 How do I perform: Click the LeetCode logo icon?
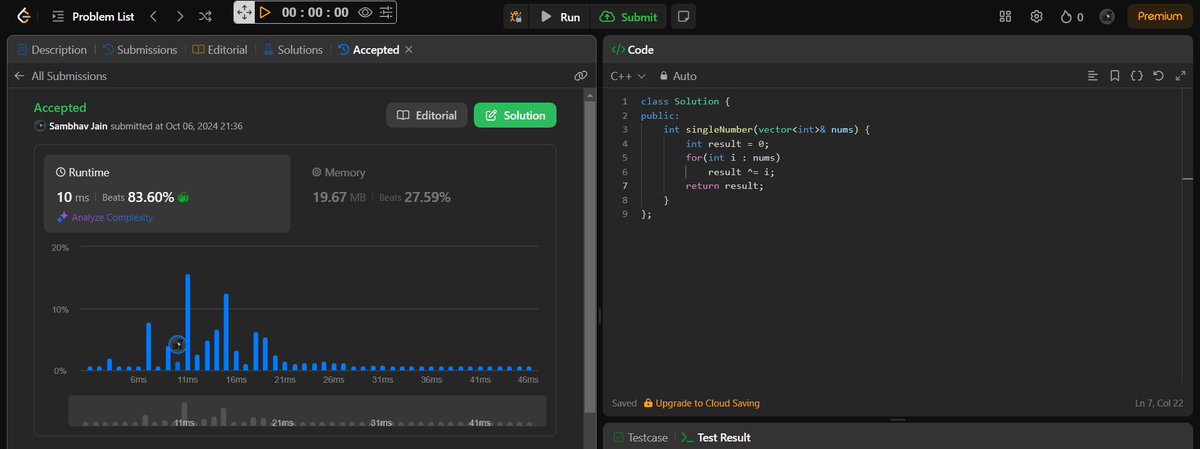click(x=22, y=16)
